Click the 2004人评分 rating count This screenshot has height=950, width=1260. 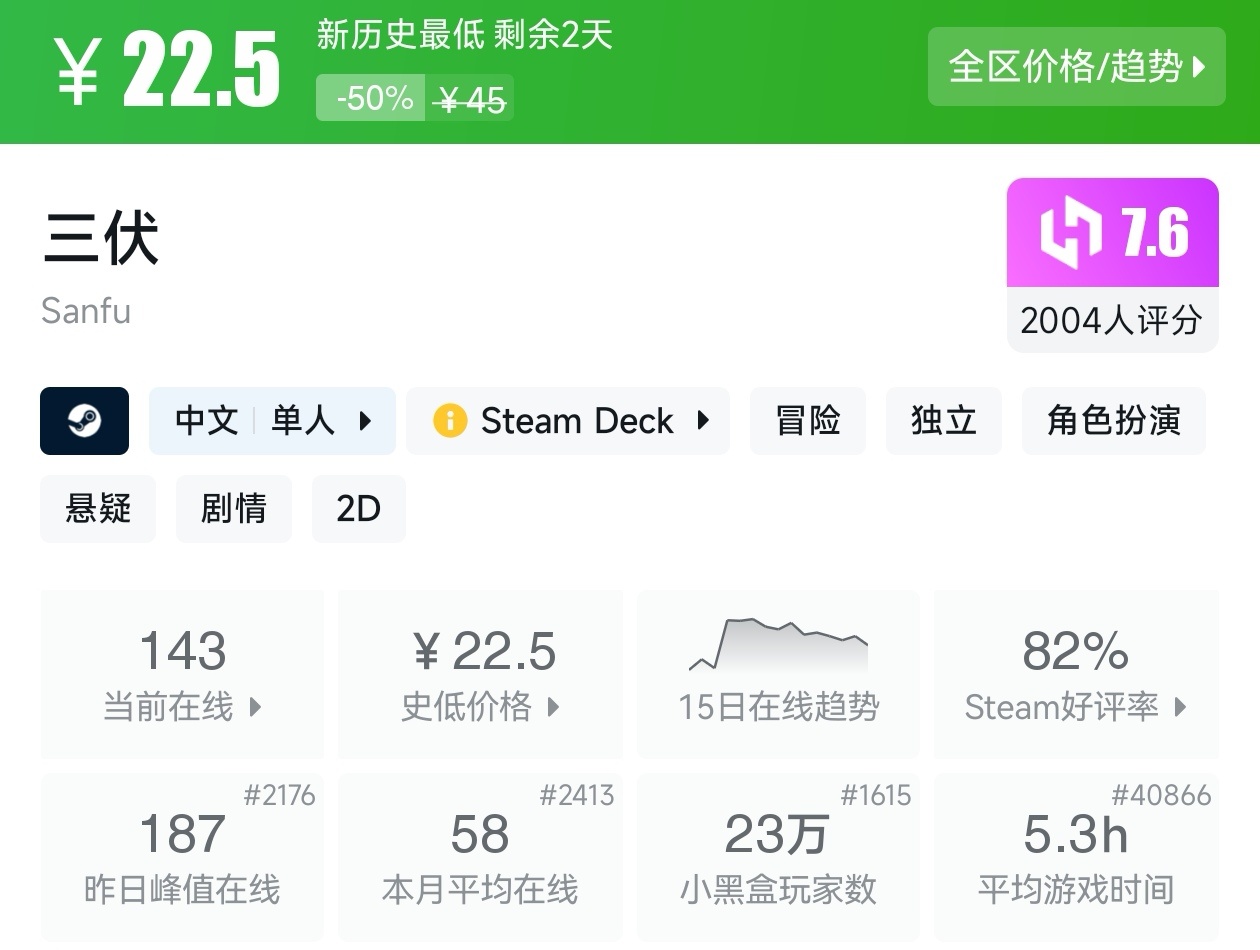click(x=1112, y=321)
